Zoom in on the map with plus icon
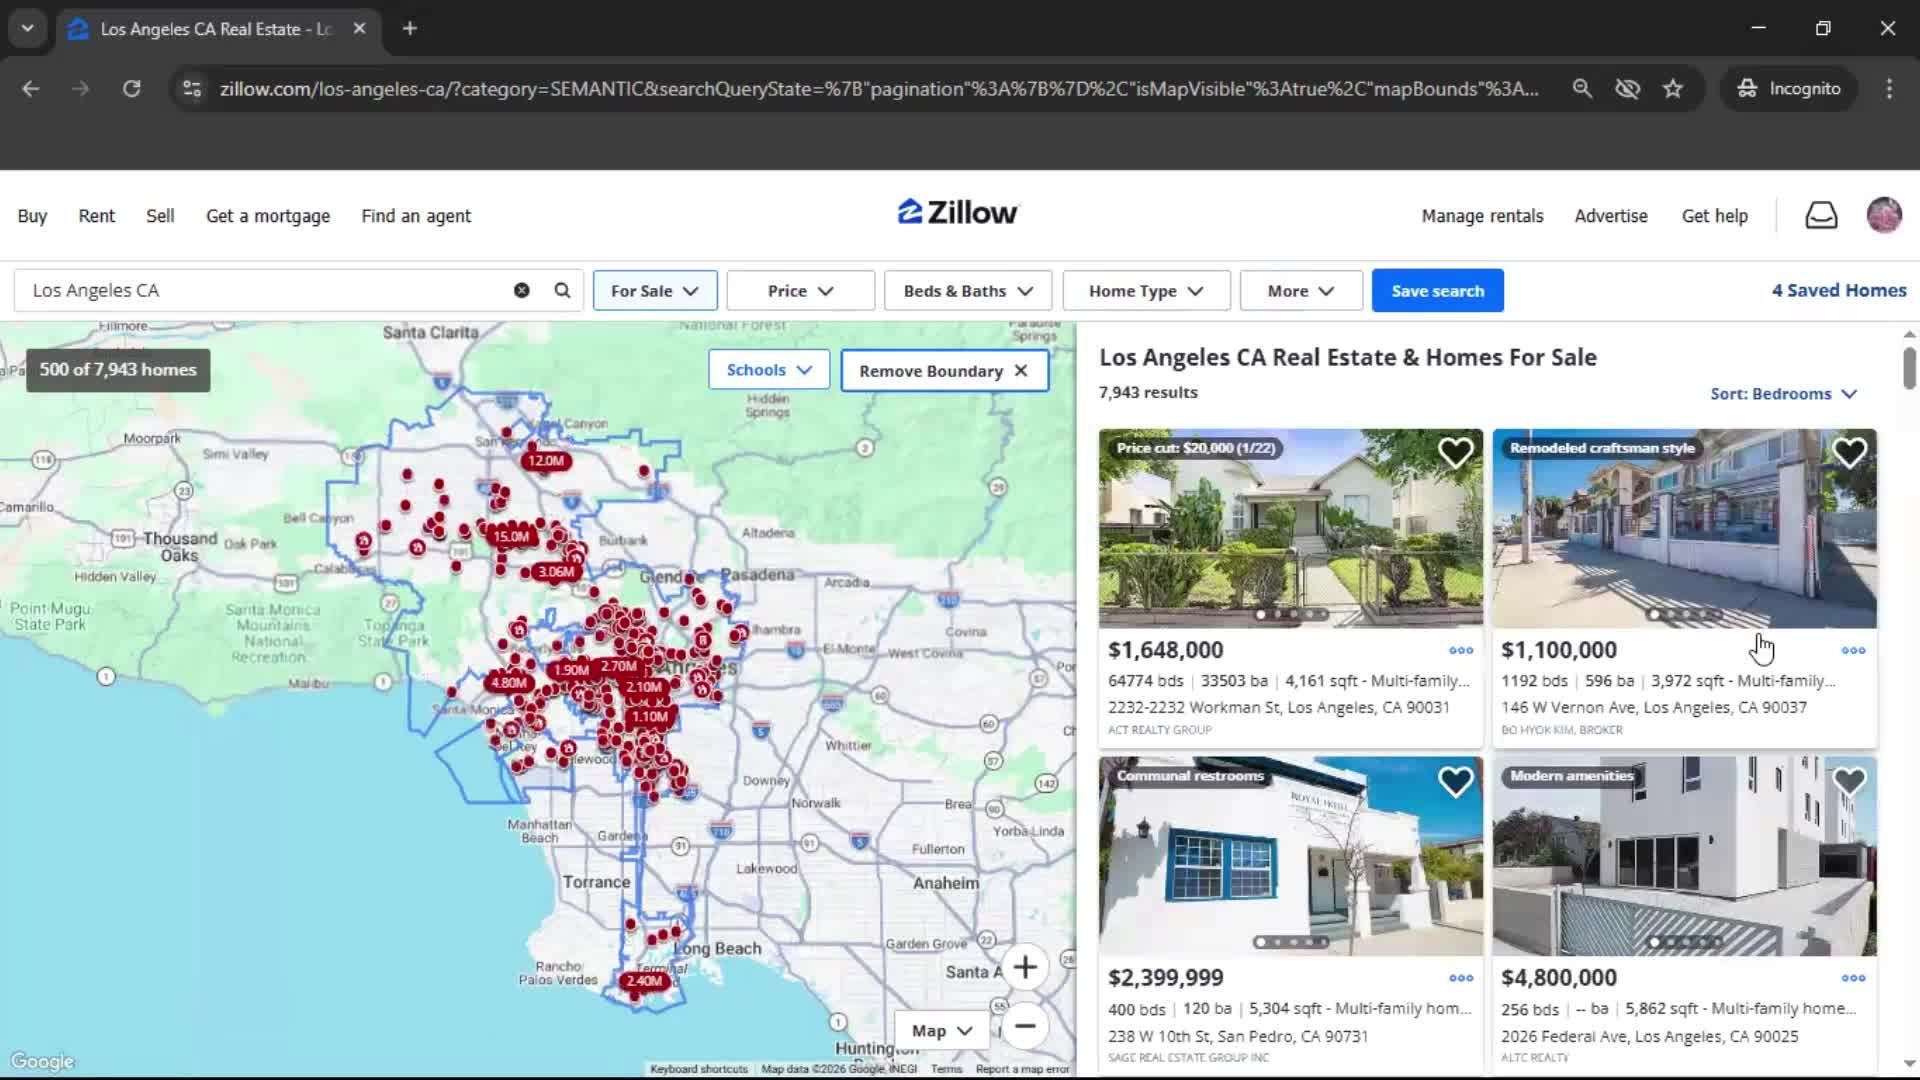This screenshot has width=1920, height=1080. click(1026, 966)
